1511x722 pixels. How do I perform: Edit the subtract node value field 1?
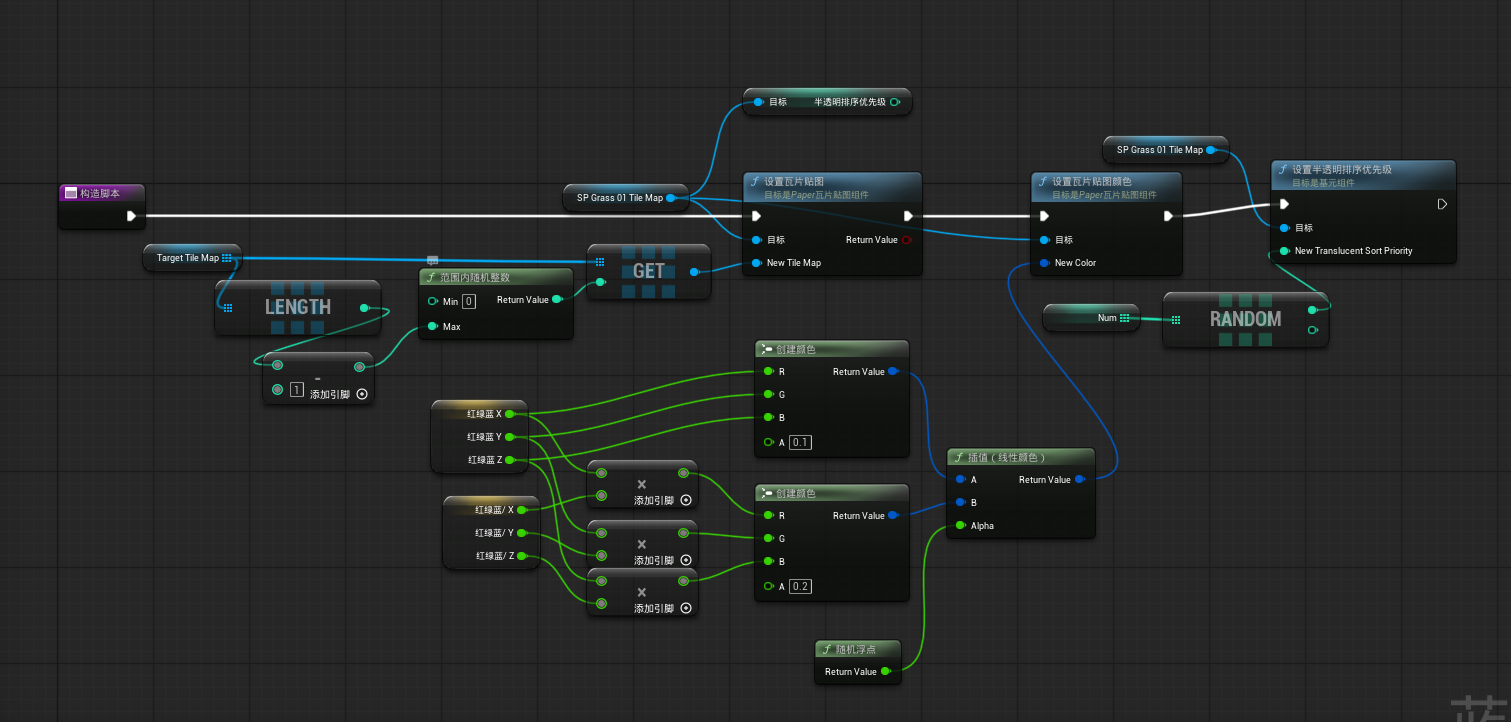(x=296, y=389)
